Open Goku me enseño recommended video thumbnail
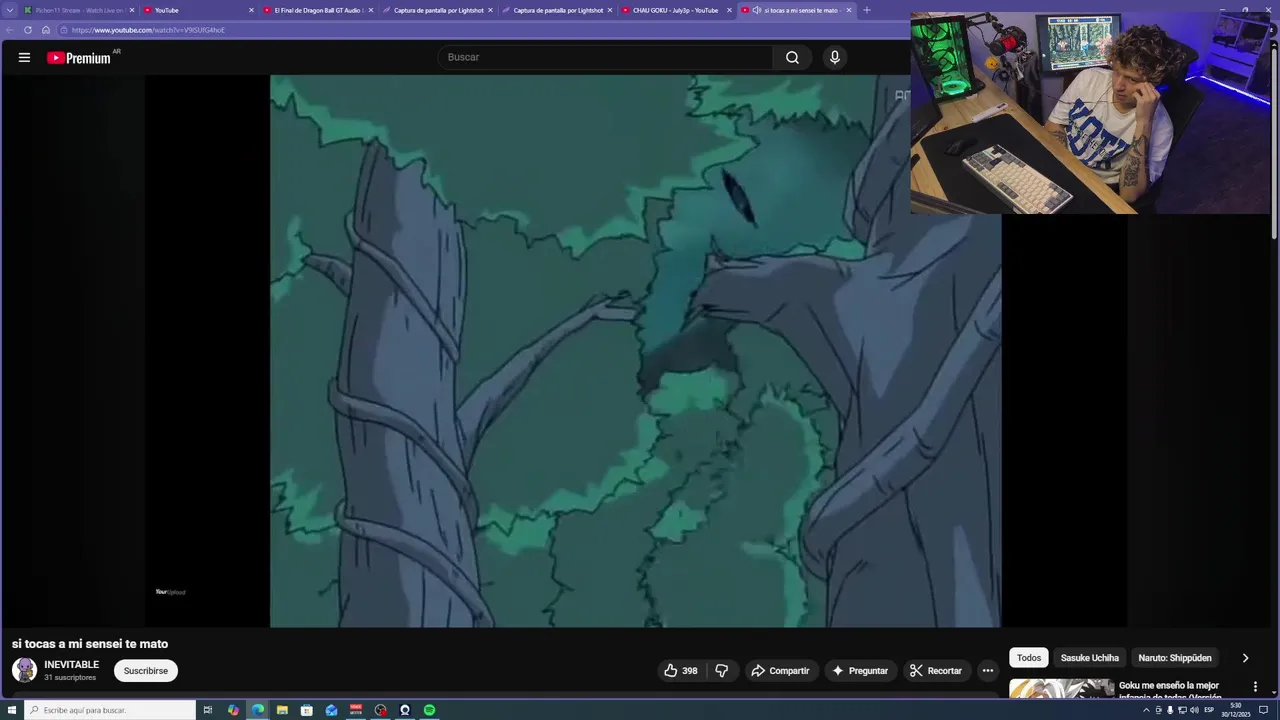Screen dimensions: 1280x720 click(x=1061, y=688)
